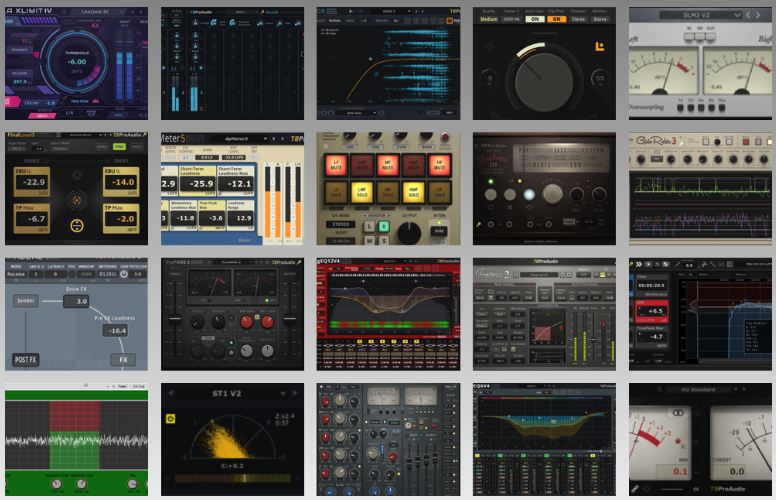Click the True Peak icon in LAxLimit IV

(x=95, y=101)
